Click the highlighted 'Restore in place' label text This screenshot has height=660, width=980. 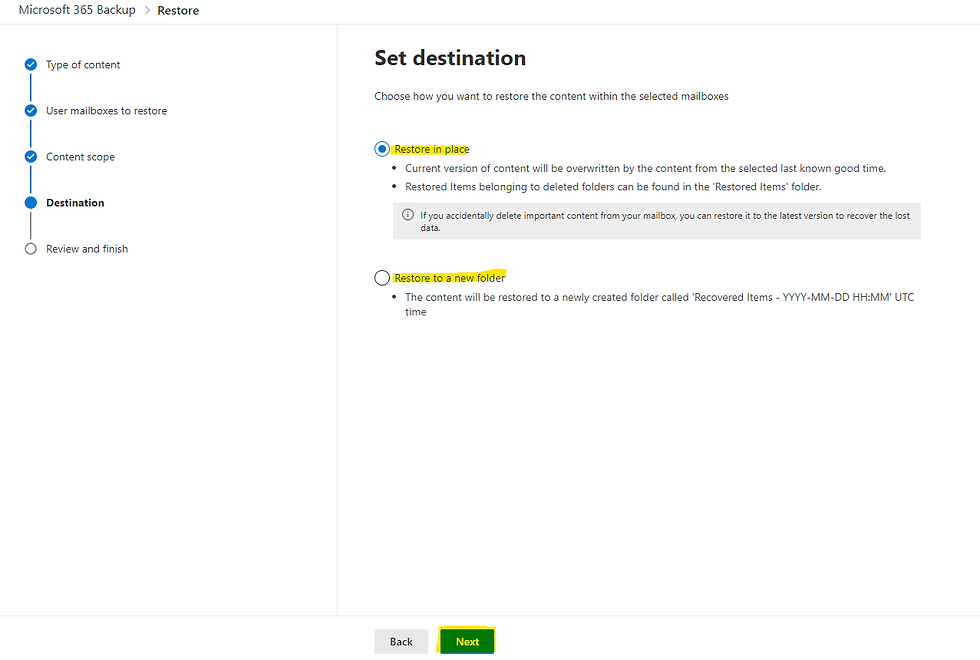click(x=432, y=149)
